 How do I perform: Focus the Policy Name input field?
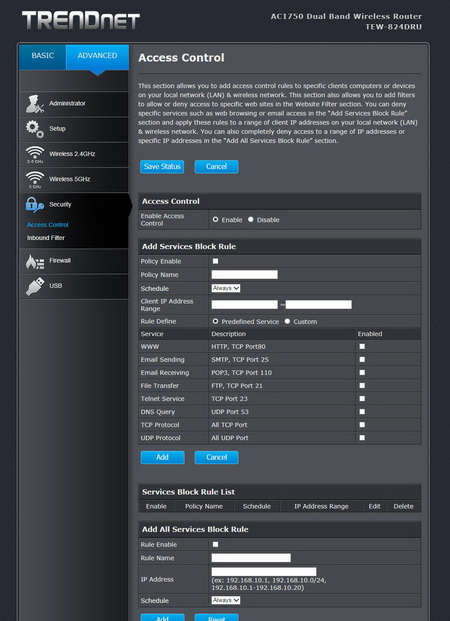tap(244, 274)
